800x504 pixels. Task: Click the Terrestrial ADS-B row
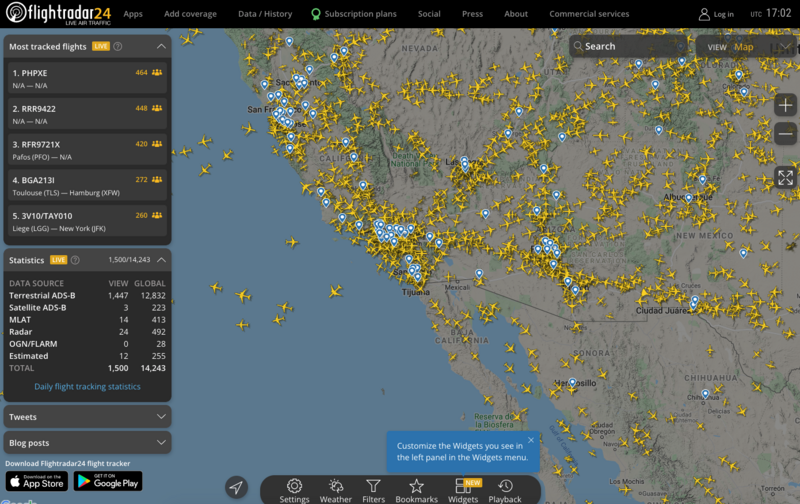[87, 295]
